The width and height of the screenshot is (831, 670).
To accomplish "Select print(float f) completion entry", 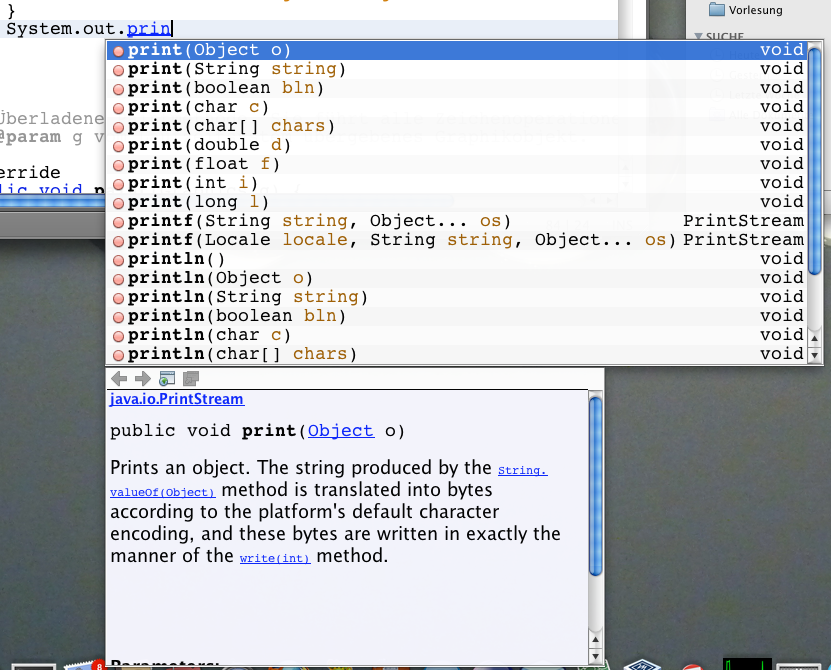I will tap(457, 164).
